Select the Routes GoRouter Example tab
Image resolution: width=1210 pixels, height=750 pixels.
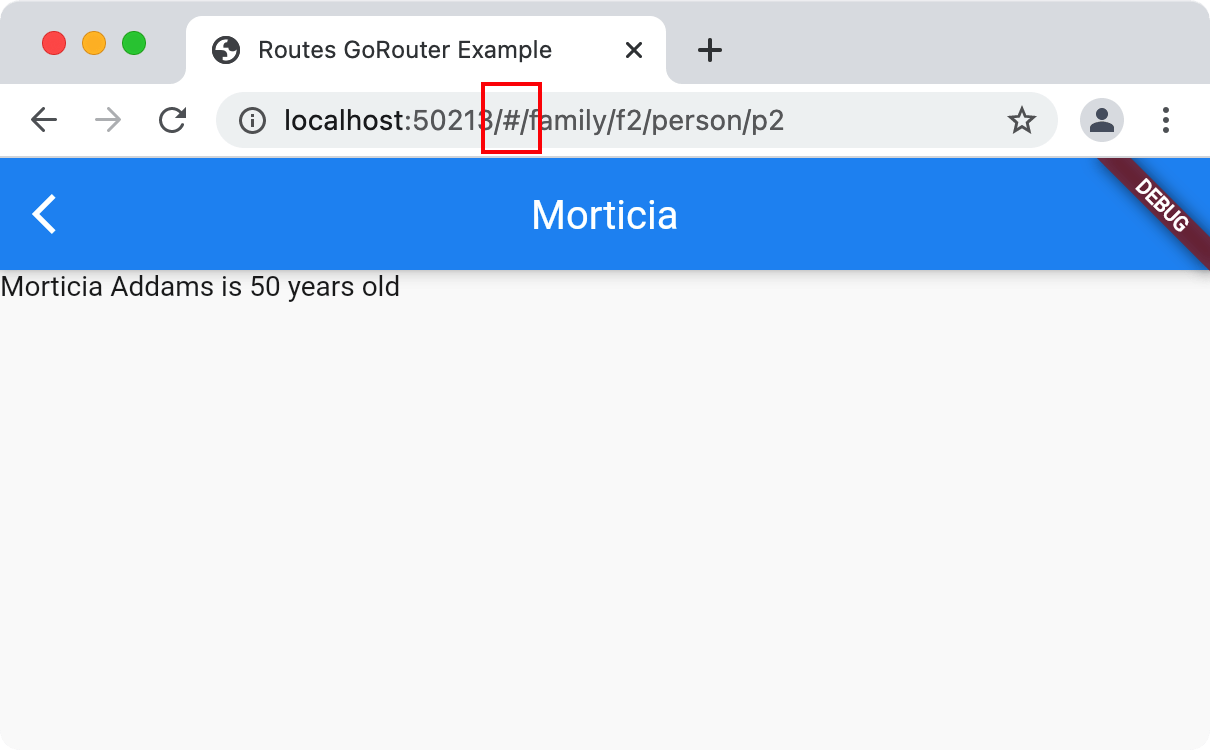pyautogui.click(x=404, y=49)
